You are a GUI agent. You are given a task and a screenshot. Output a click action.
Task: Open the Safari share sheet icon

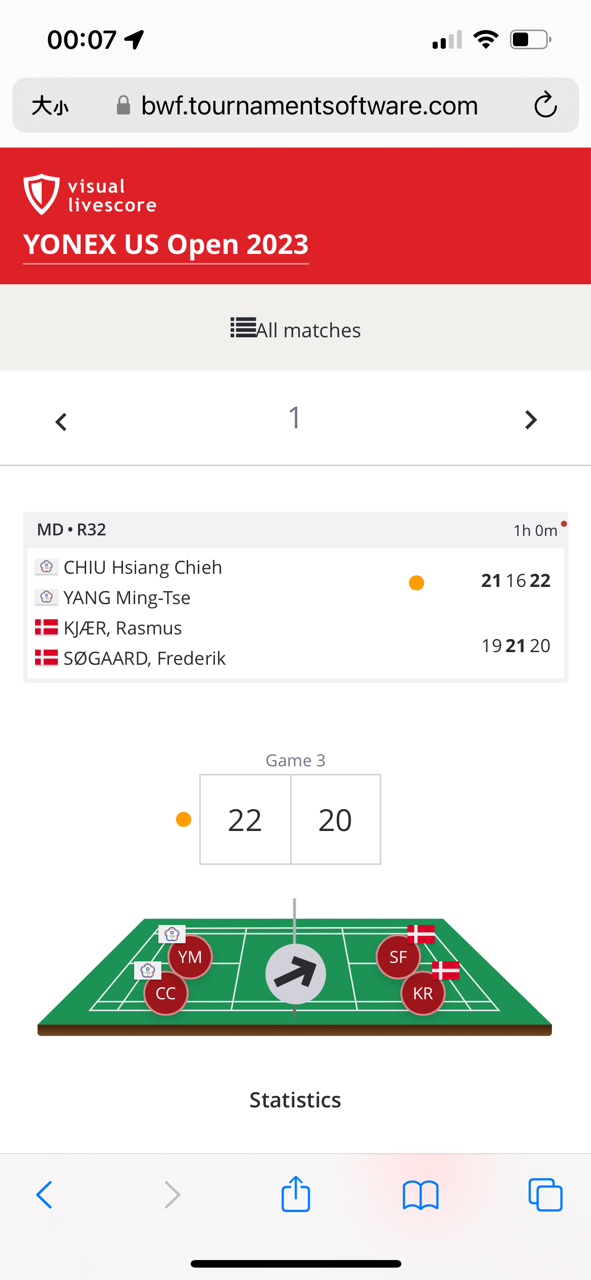click(296, 1193)
